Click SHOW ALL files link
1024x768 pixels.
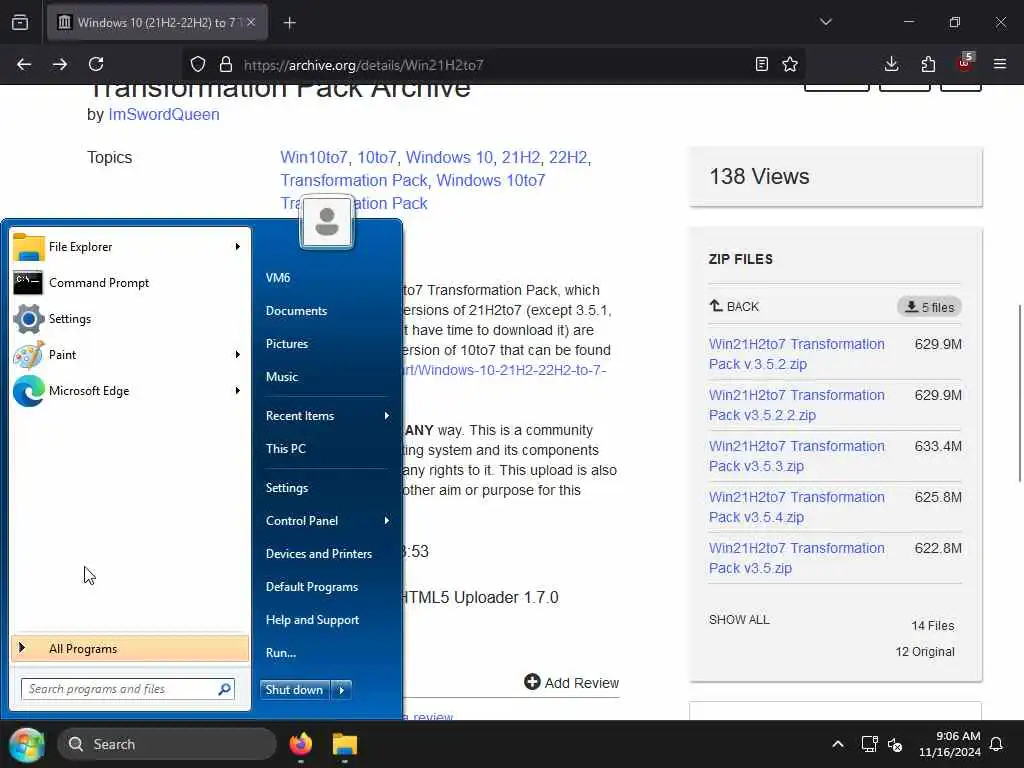click(739, 620)
